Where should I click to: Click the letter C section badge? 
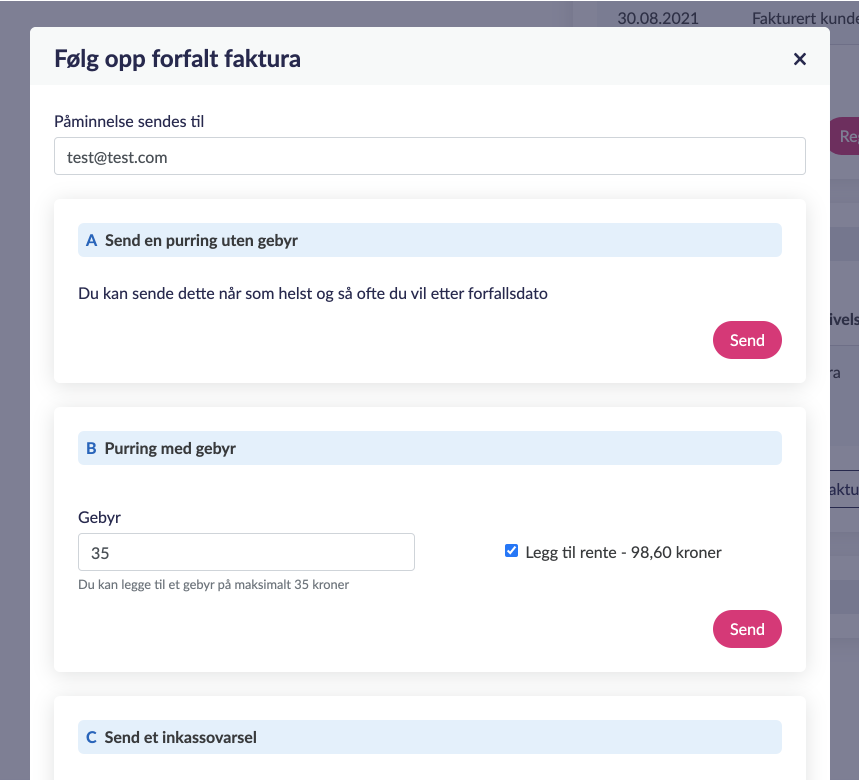tap(91, 738)
